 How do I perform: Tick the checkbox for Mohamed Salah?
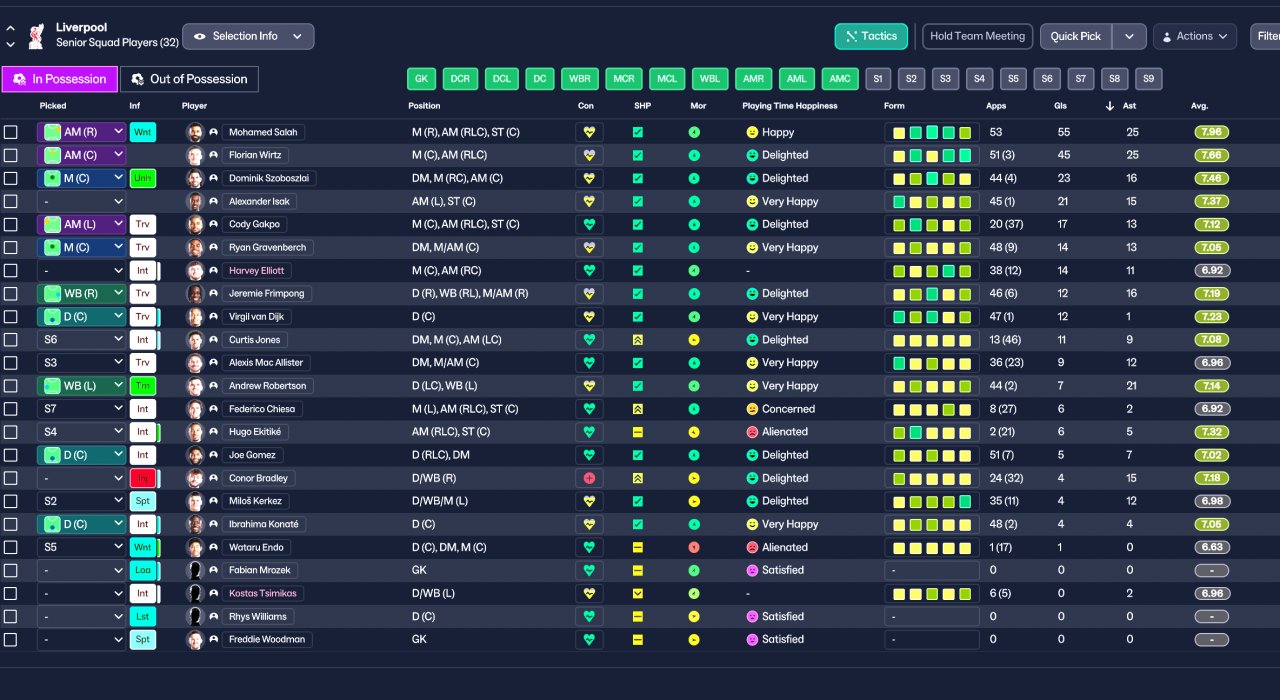10,132
